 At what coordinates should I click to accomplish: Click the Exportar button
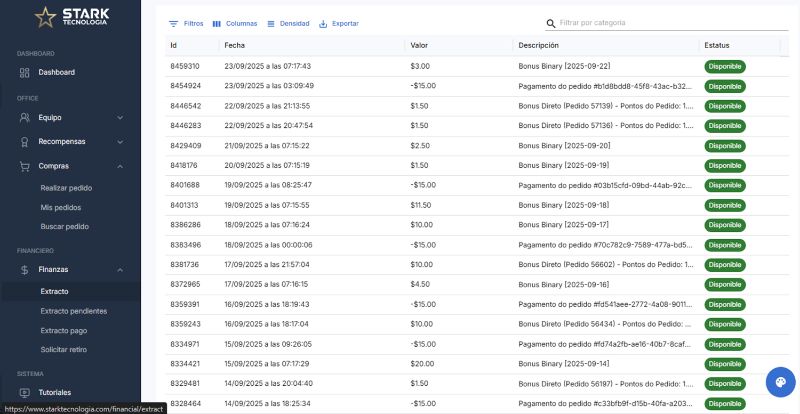coord(338,23)
